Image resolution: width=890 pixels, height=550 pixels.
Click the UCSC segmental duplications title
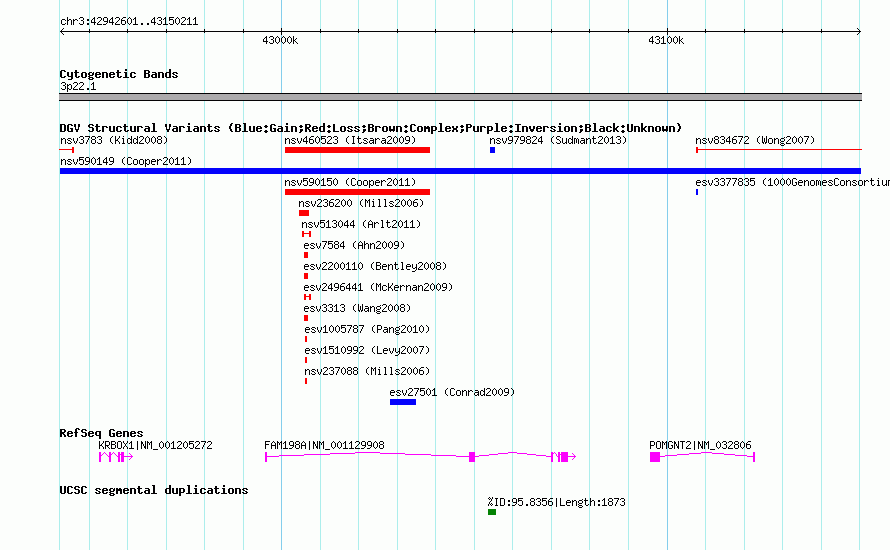[x=154, y=490]
